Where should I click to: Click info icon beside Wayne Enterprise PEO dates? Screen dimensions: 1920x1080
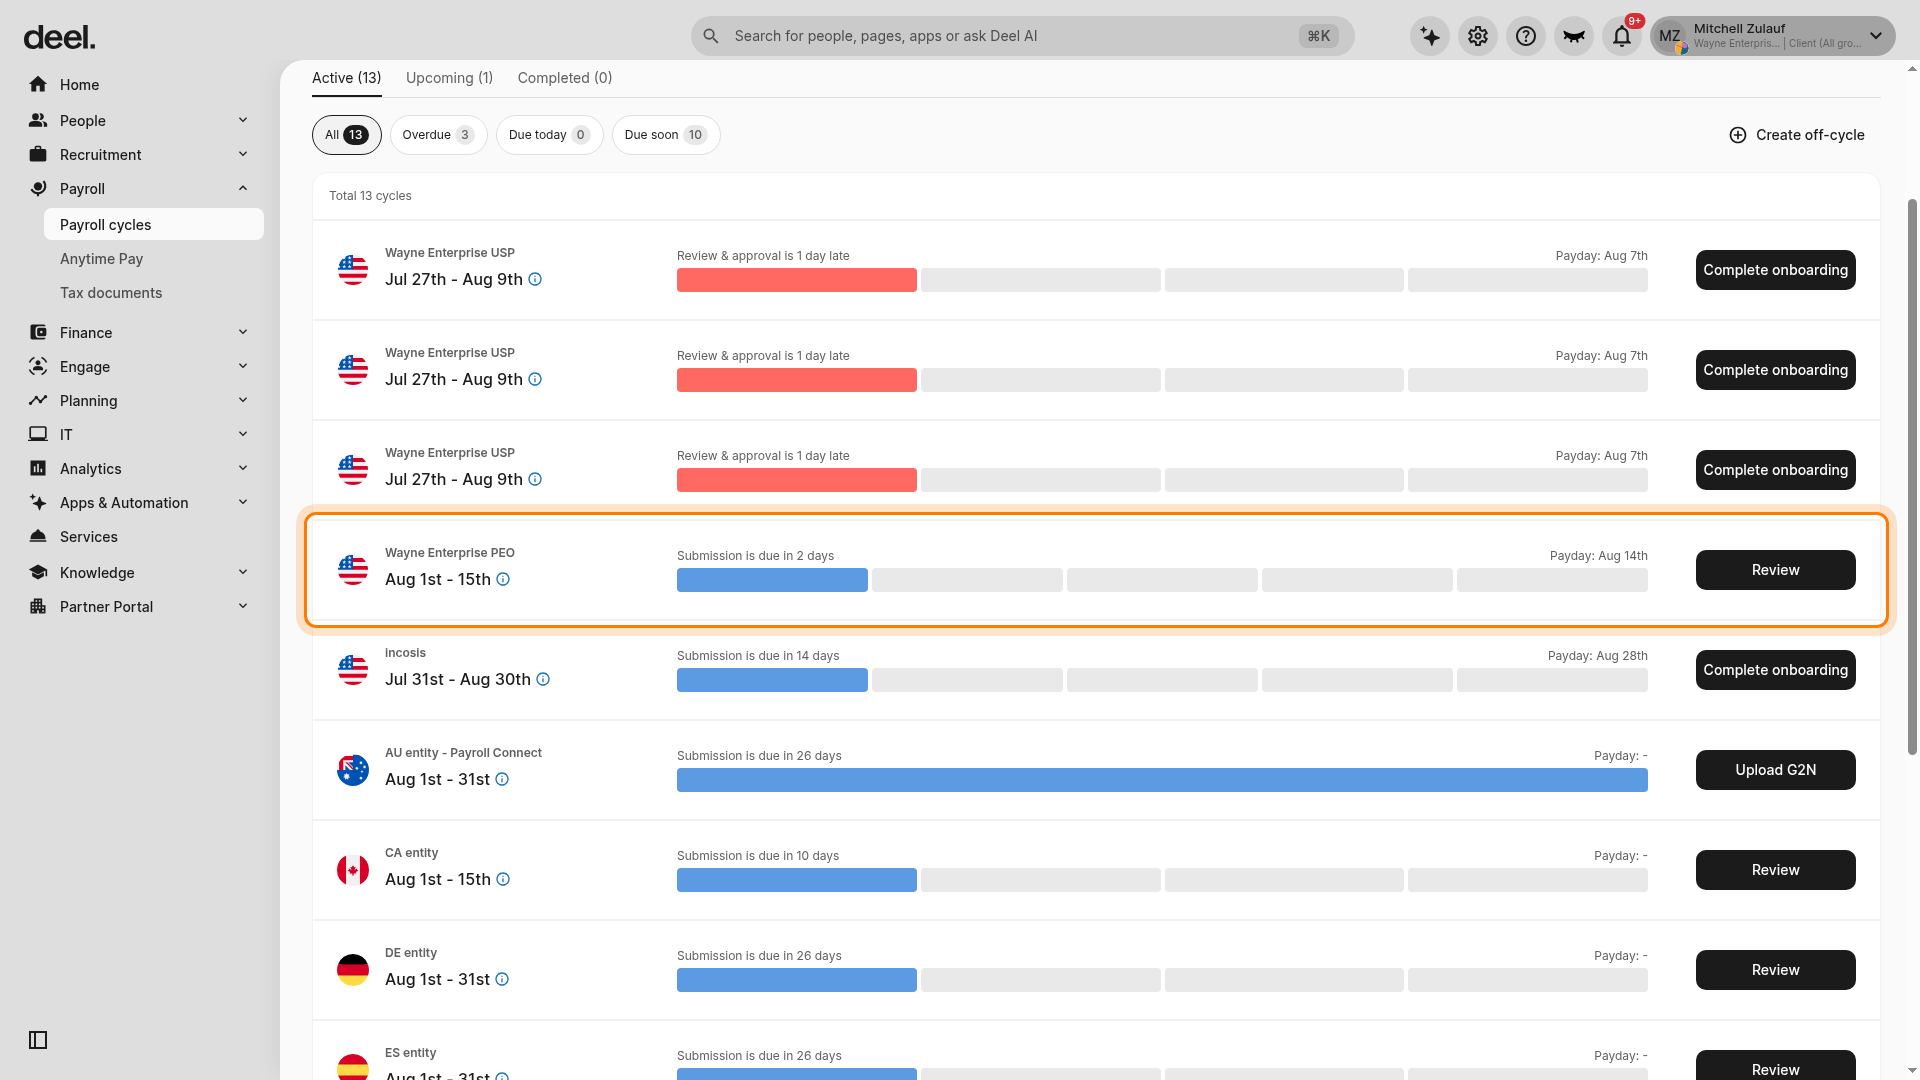click(503, 579)
